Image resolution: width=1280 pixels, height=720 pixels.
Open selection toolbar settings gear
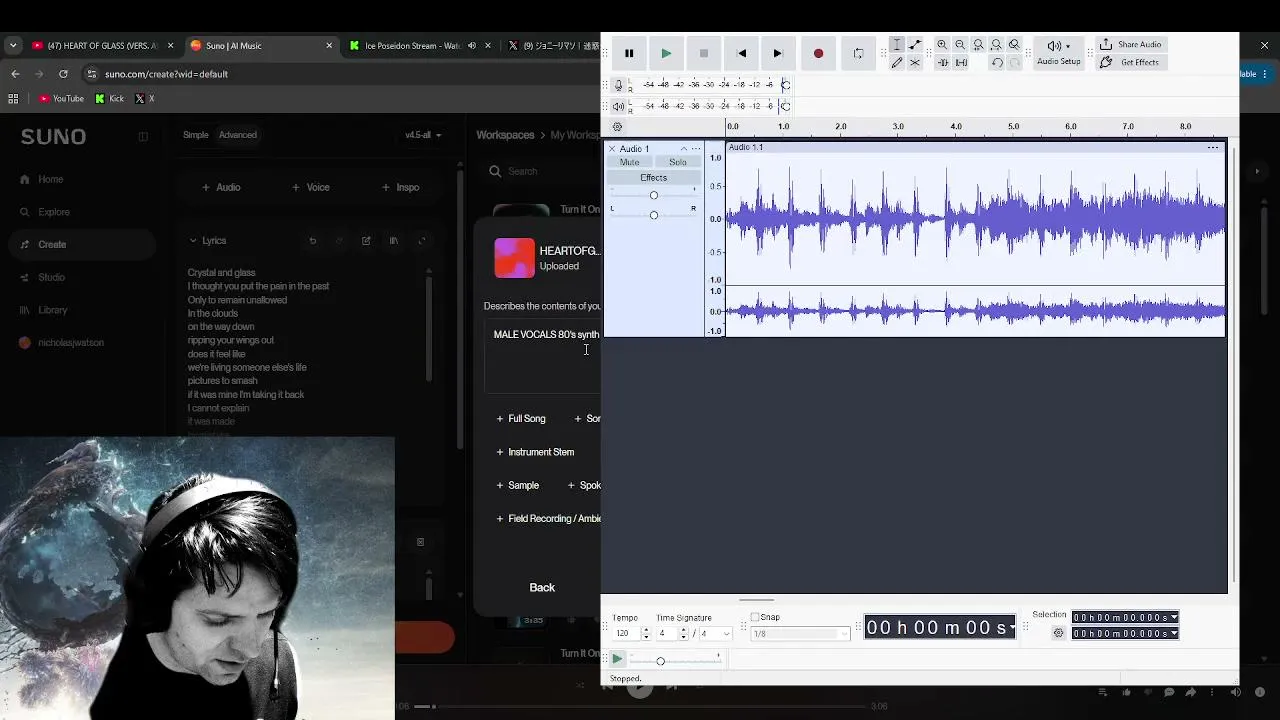point(1058,633)
